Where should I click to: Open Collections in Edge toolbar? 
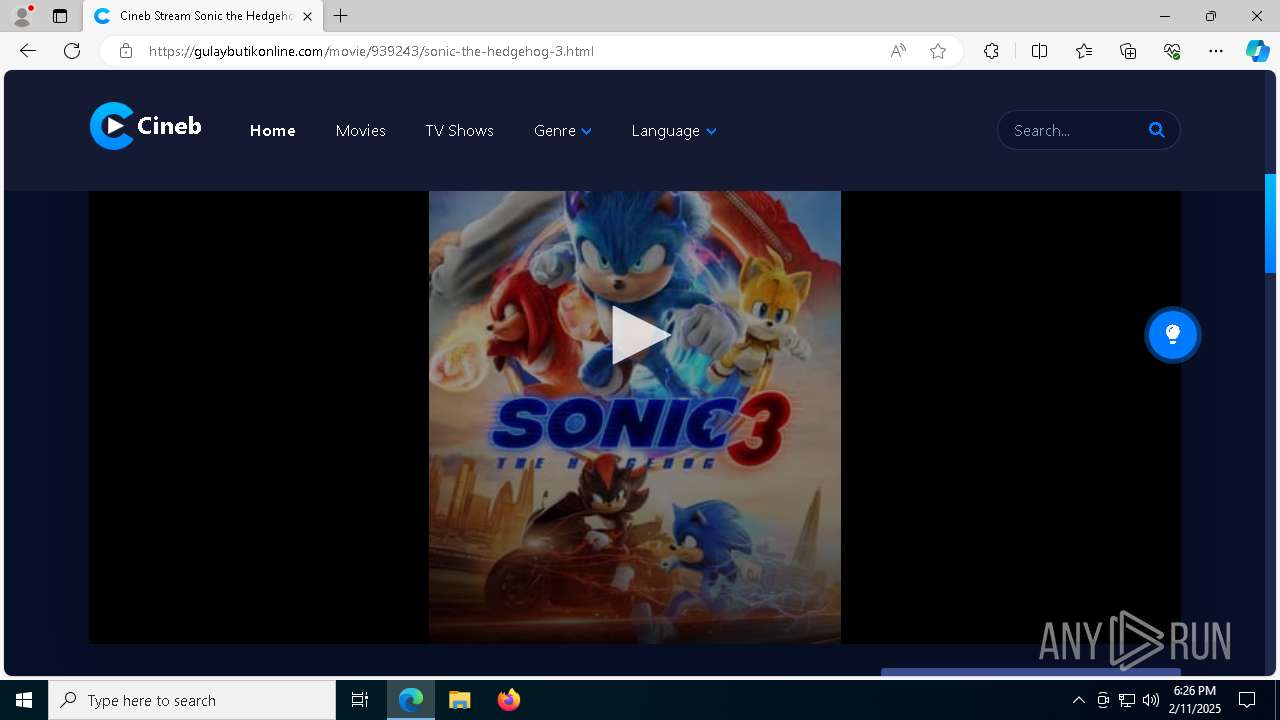(x=1128, y=51)
